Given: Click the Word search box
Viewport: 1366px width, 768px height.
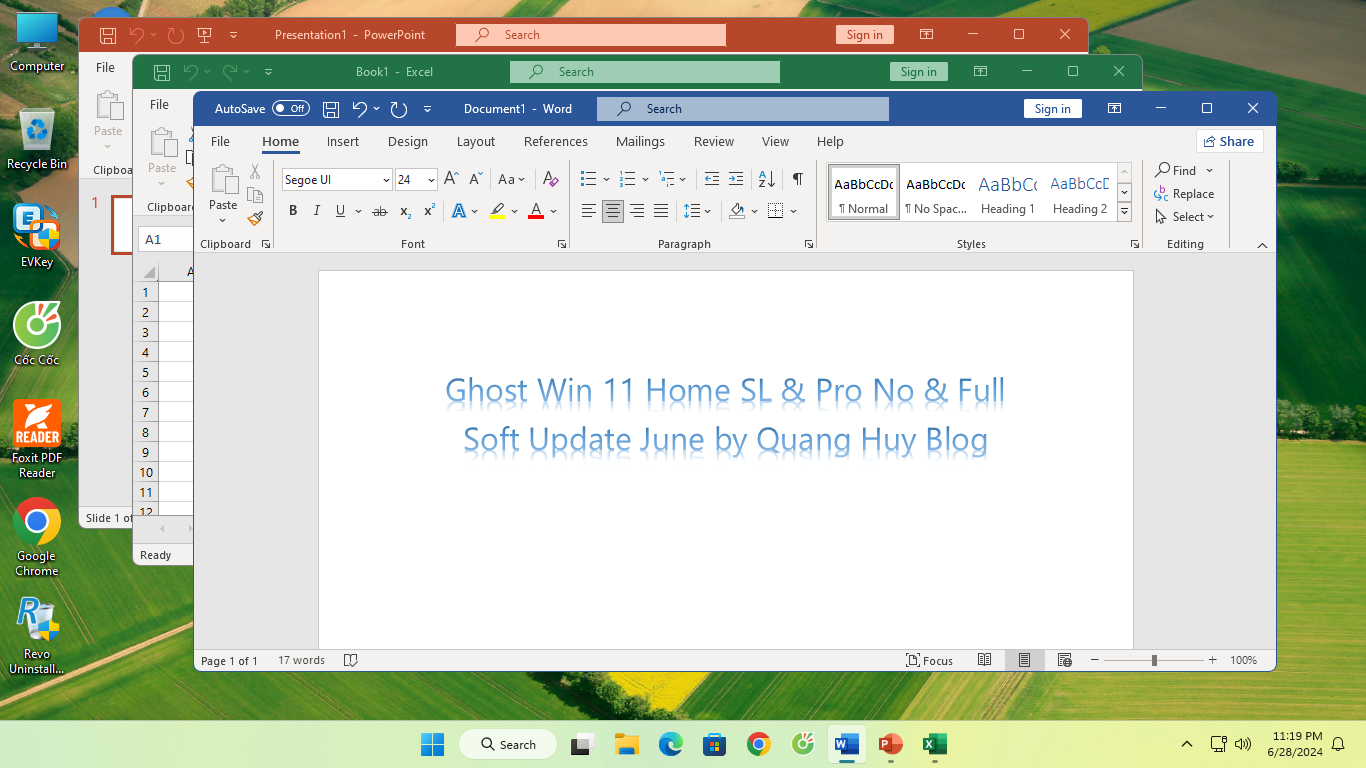Looking at the screenshot, I should [742, 109].
